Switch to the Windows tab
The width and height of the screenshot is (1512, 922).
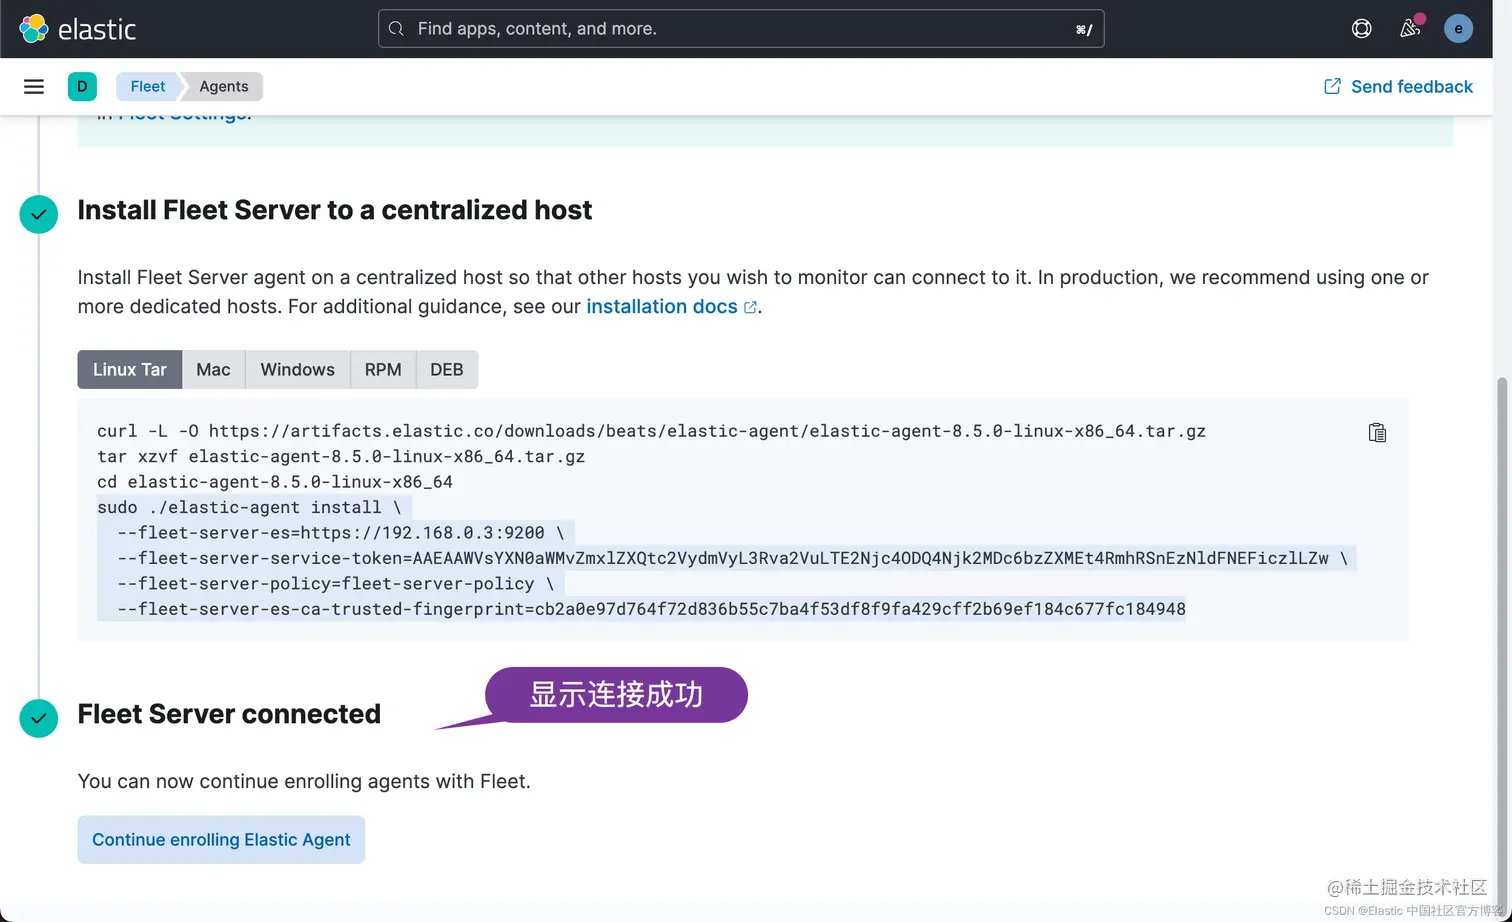pyautogui.click(x=297, y=369)
